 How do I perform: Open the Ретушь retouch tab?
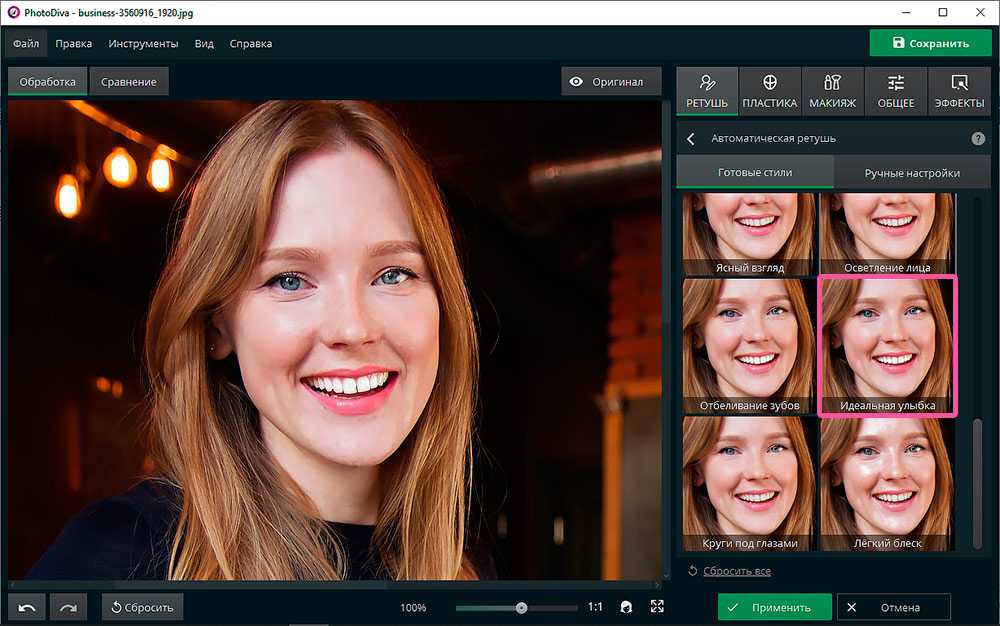(707, 91)
